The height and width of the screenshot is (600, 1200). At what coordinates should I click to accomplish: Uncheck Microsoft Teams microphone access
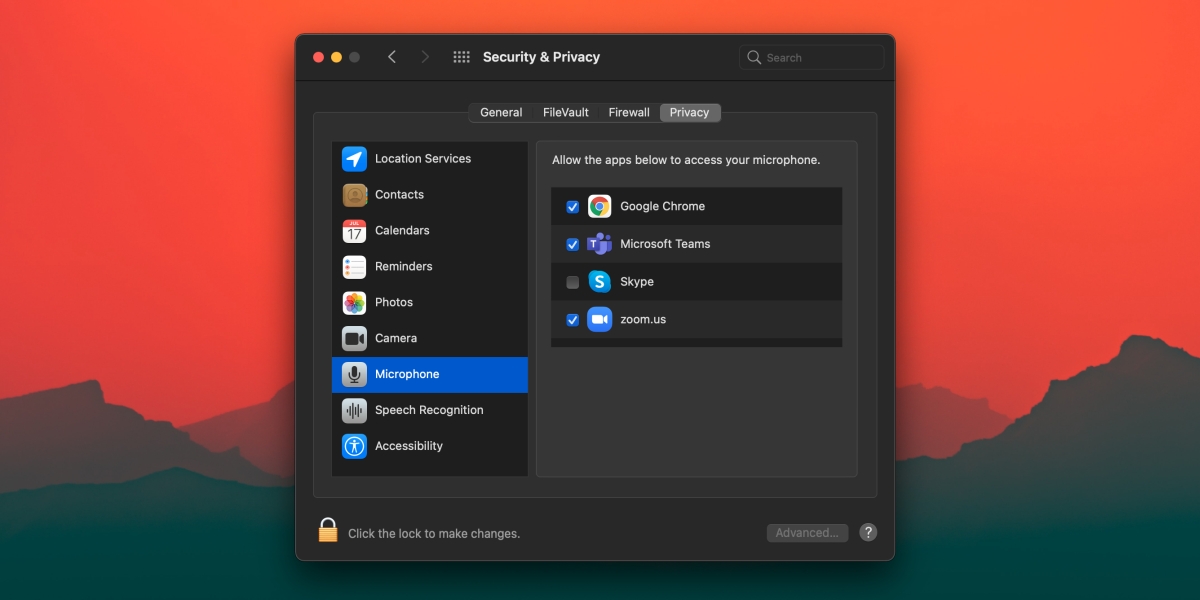coord(573,244)
